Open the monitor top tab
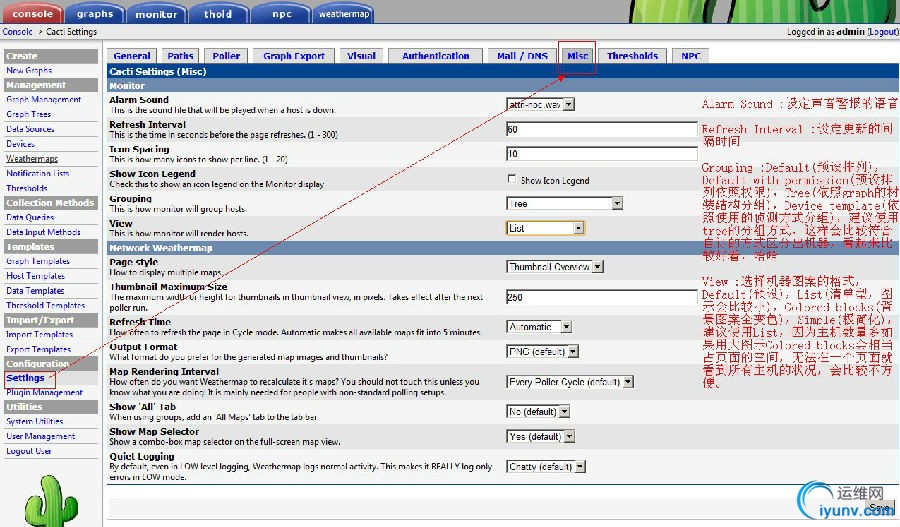The image size is (900, 527). 156,13
